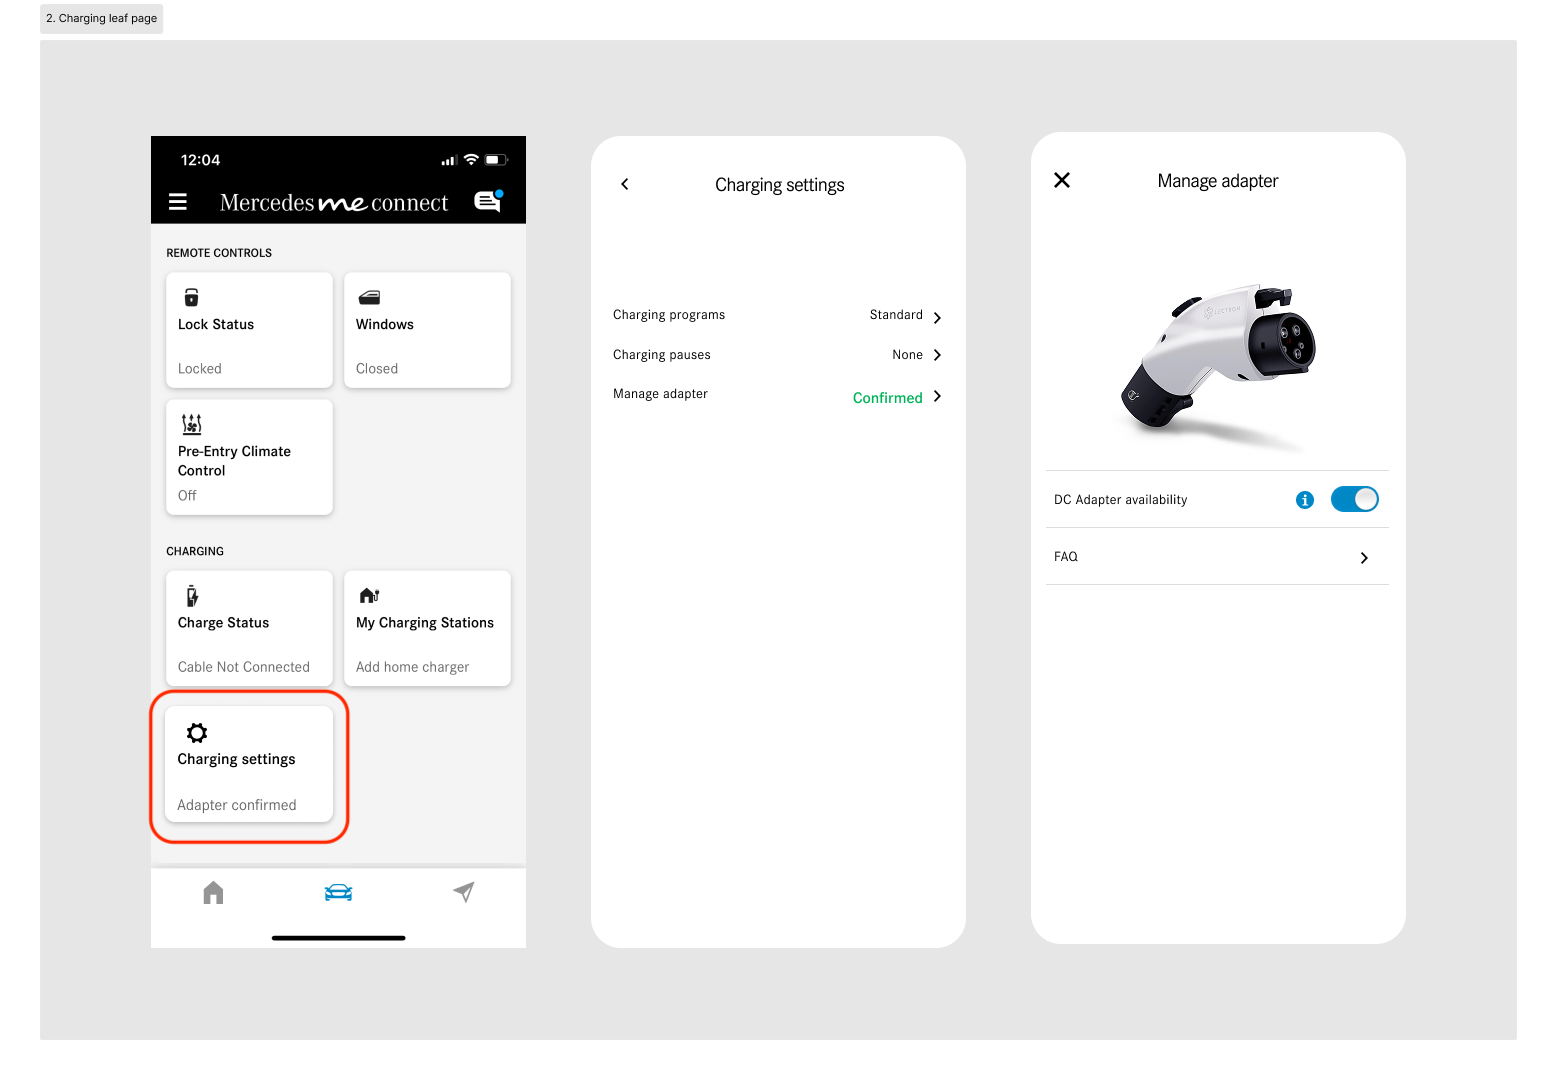Image resolution: width=1557 pixels, height=1080 pixels.
Task: Tap the Pre-Entry Climate Control icon
Action: (191, 424)
